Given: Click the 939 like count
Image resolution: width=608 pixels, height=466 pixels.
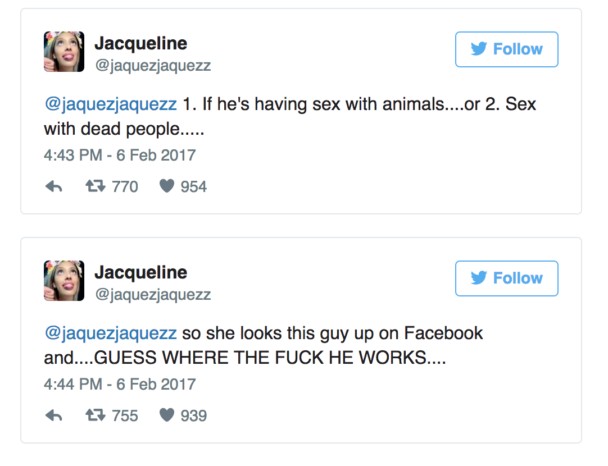Looking at the screenshot, I should (193, 415).
